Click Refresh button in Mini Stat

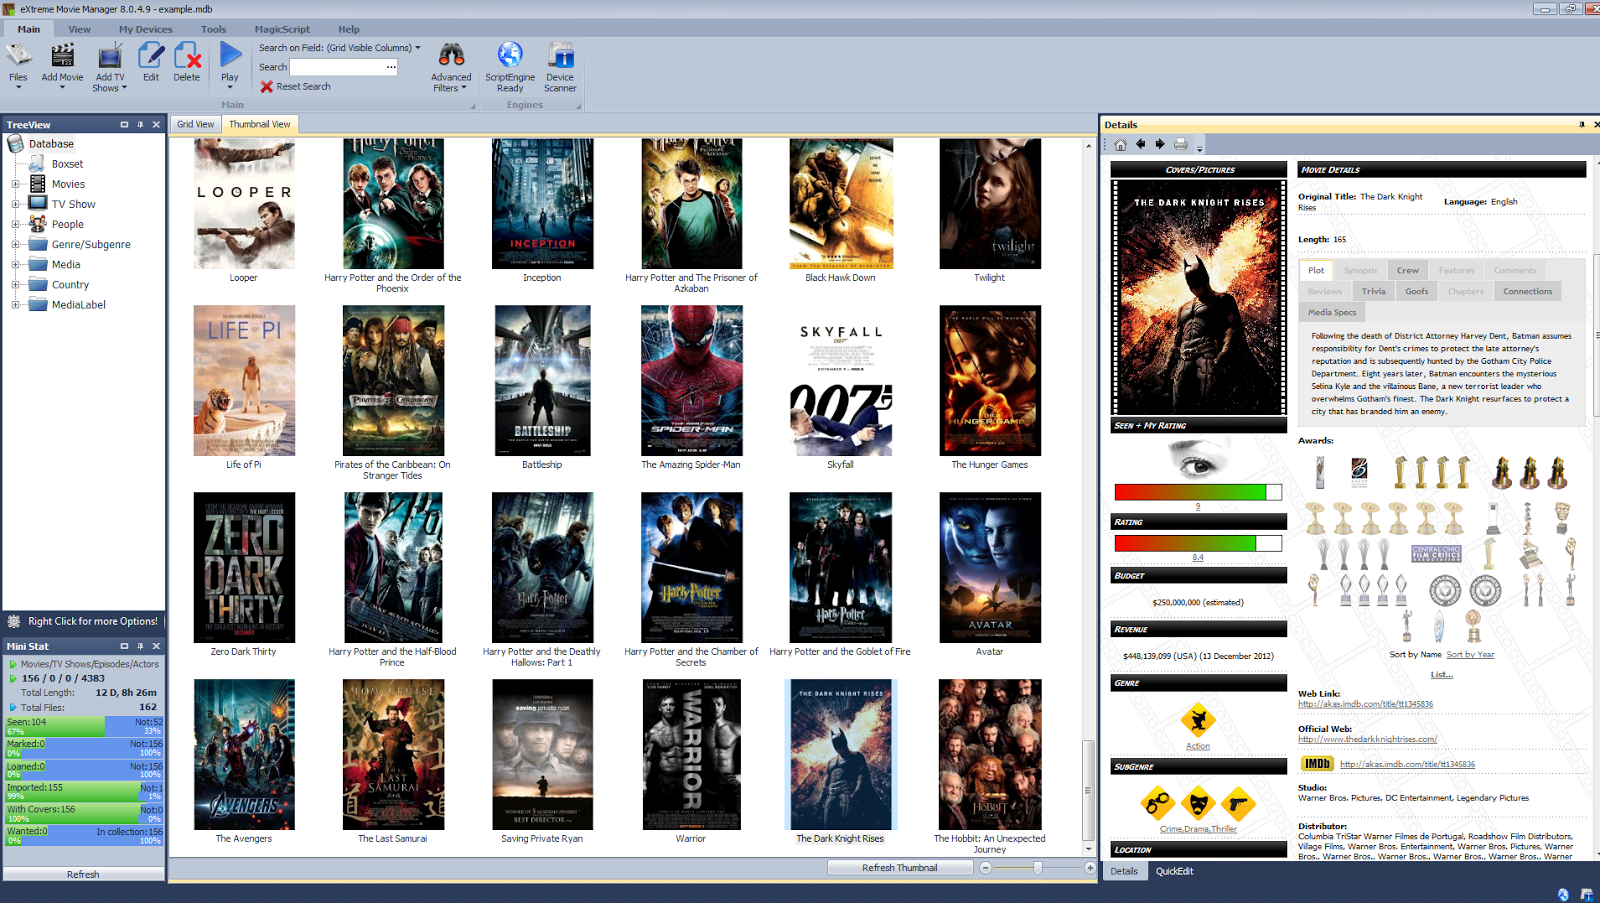[83, 875]
